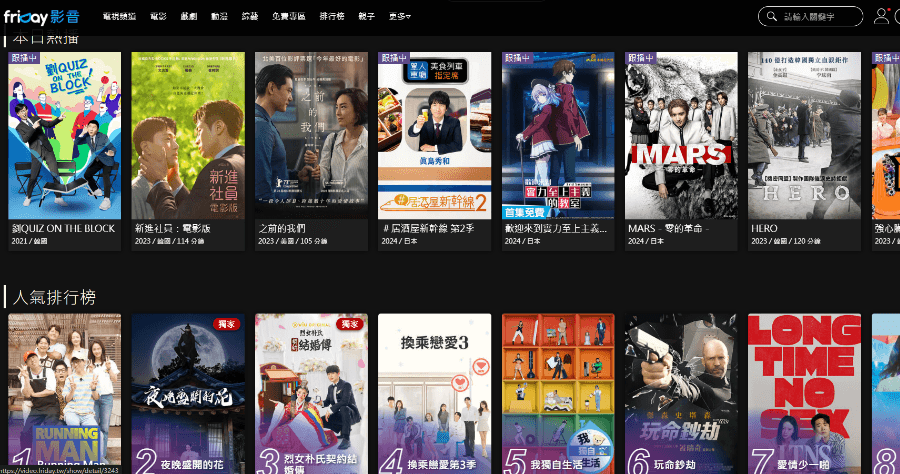Go to the 電影 section
This screenshot has width=900, height=474.
(158, 17)
